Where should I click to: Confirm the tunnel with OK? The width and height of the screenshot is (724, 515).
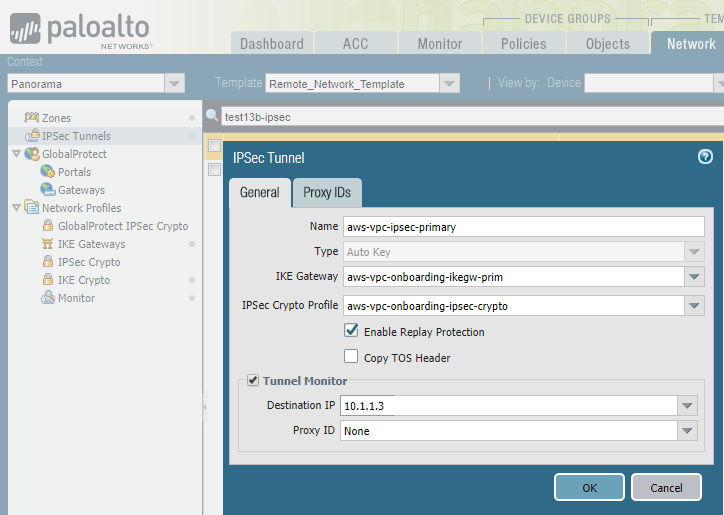(x=589, y=487)
